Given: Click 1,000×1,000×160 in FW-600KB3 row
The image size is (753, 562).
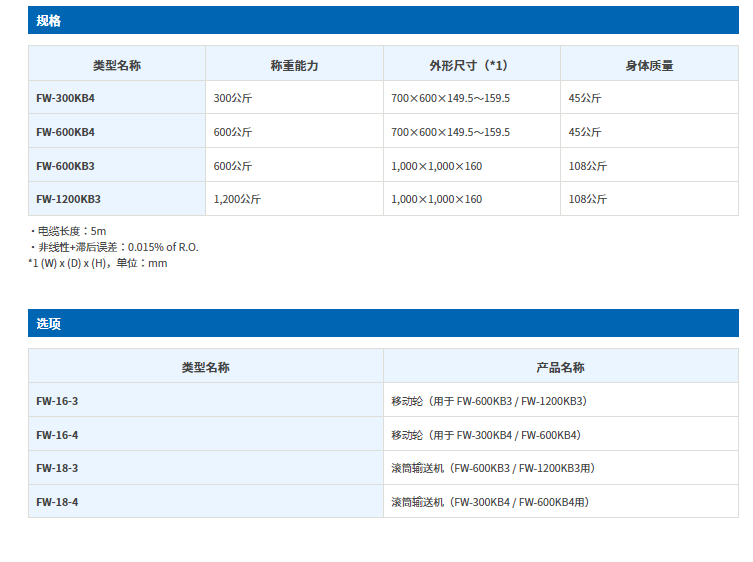Looking at the screenshot, I should click(x=472, y=165).
